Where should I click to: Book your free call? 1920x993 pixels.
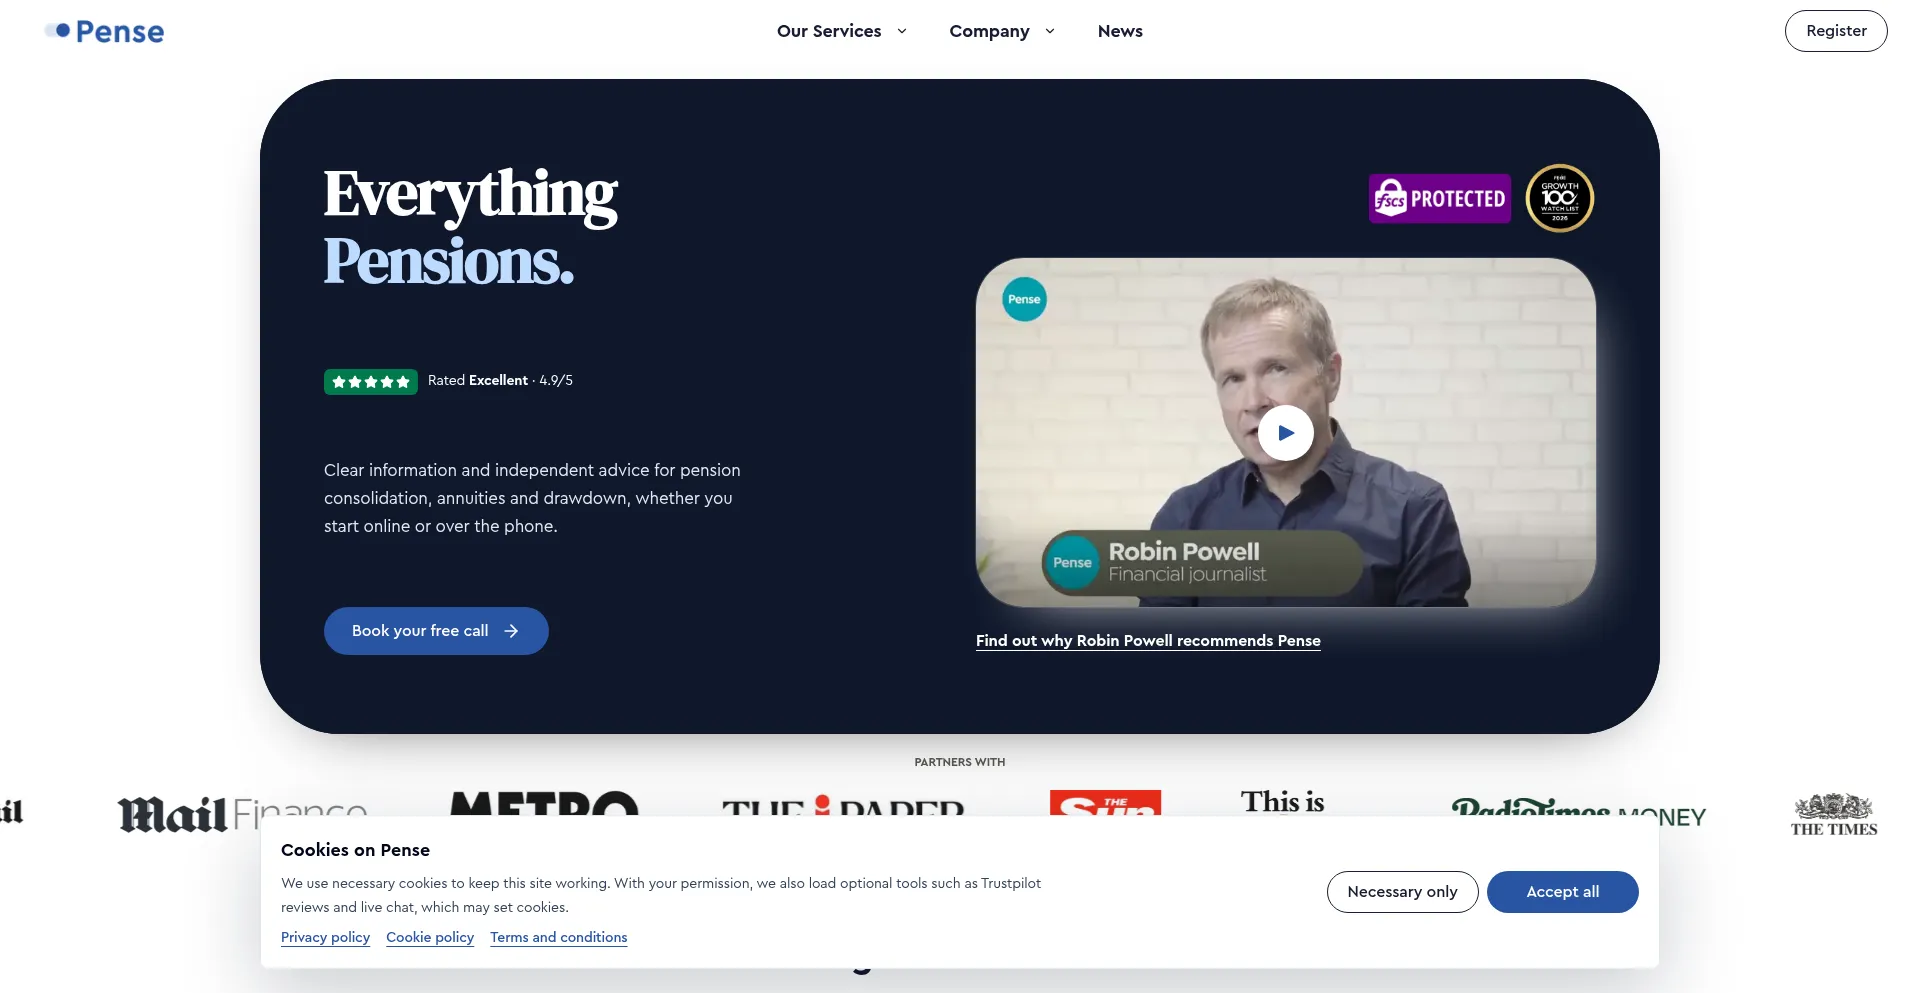[x=436, y=631]
